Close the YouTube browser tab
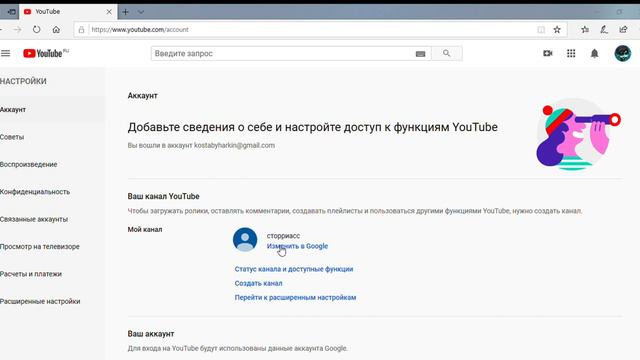The height and width of the screenshot is (360, 640). pos(109,12)
